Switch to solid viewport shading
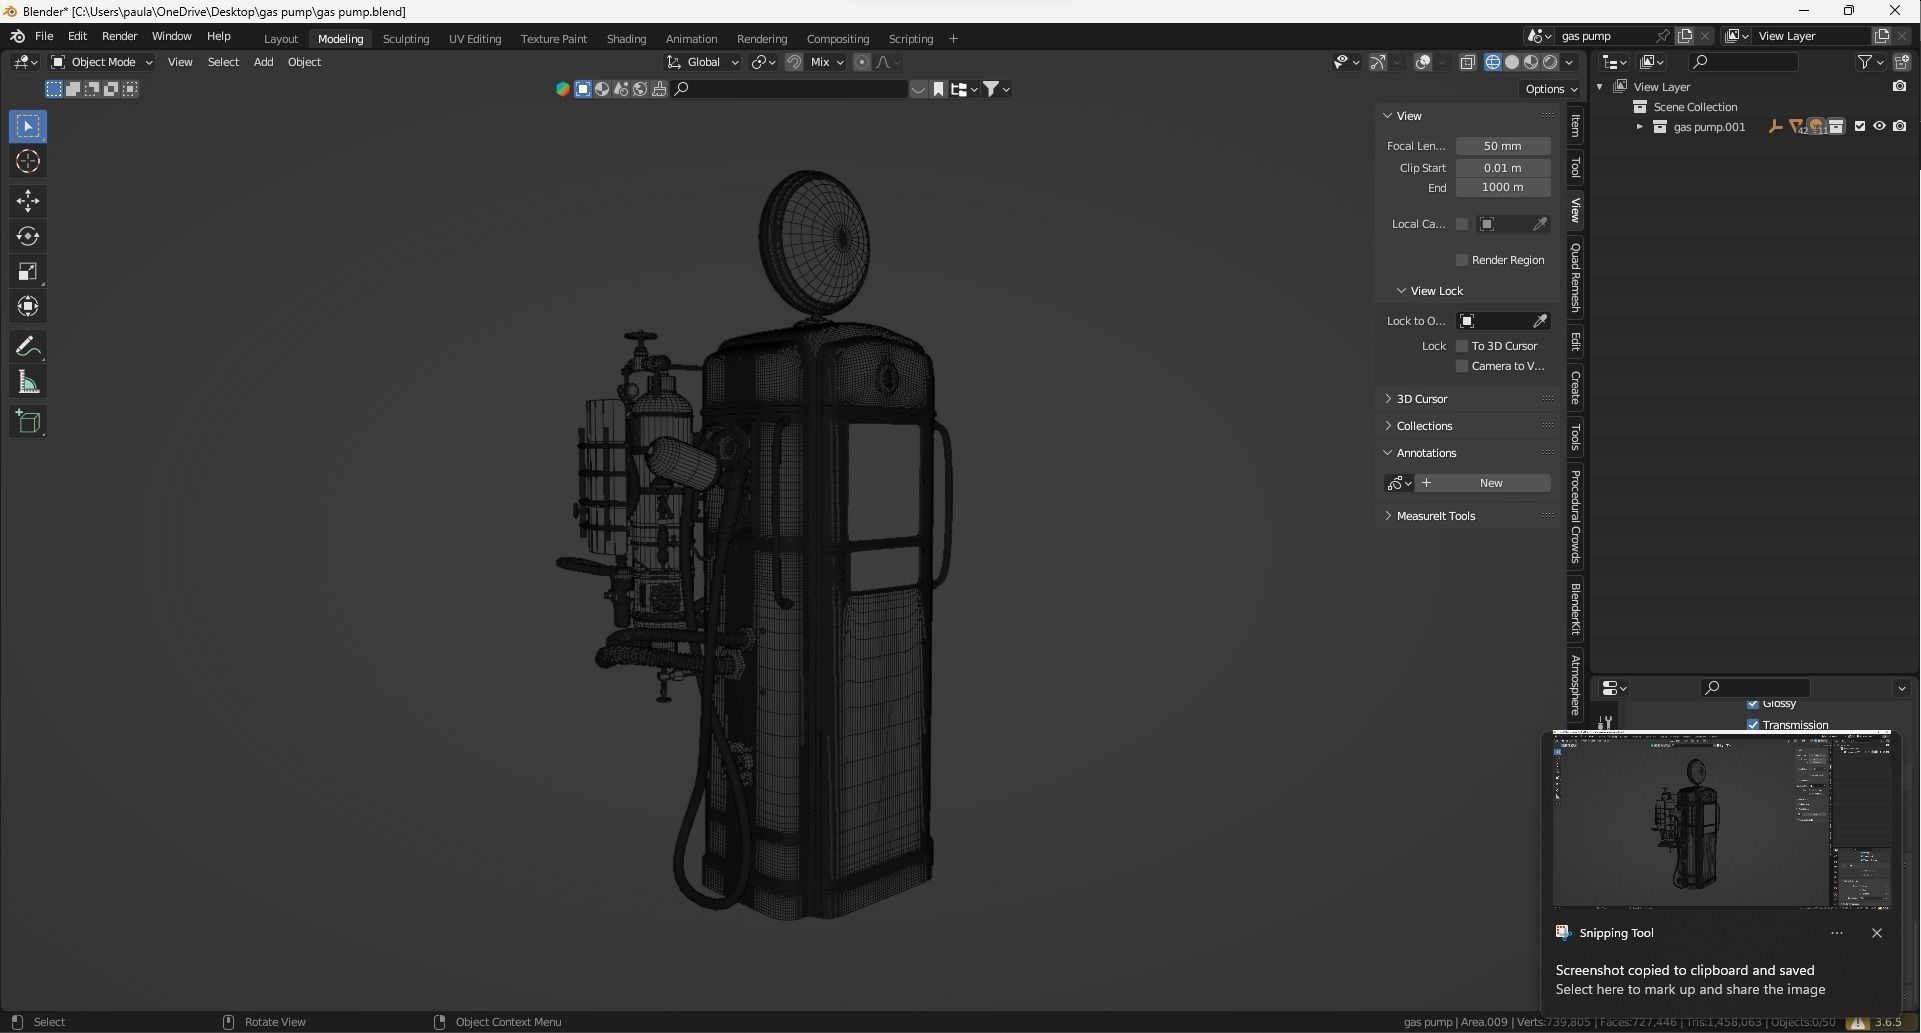The width and height of the screenshot is (1921, 1033). [1512, 62]
